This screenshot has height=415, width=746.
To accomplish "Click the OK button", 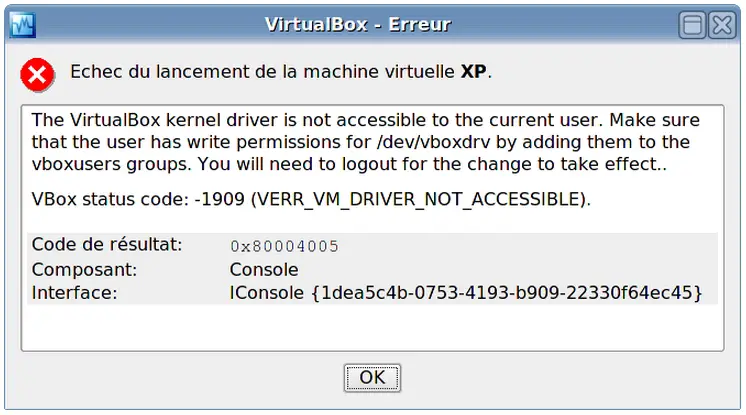I will (372, 378).
